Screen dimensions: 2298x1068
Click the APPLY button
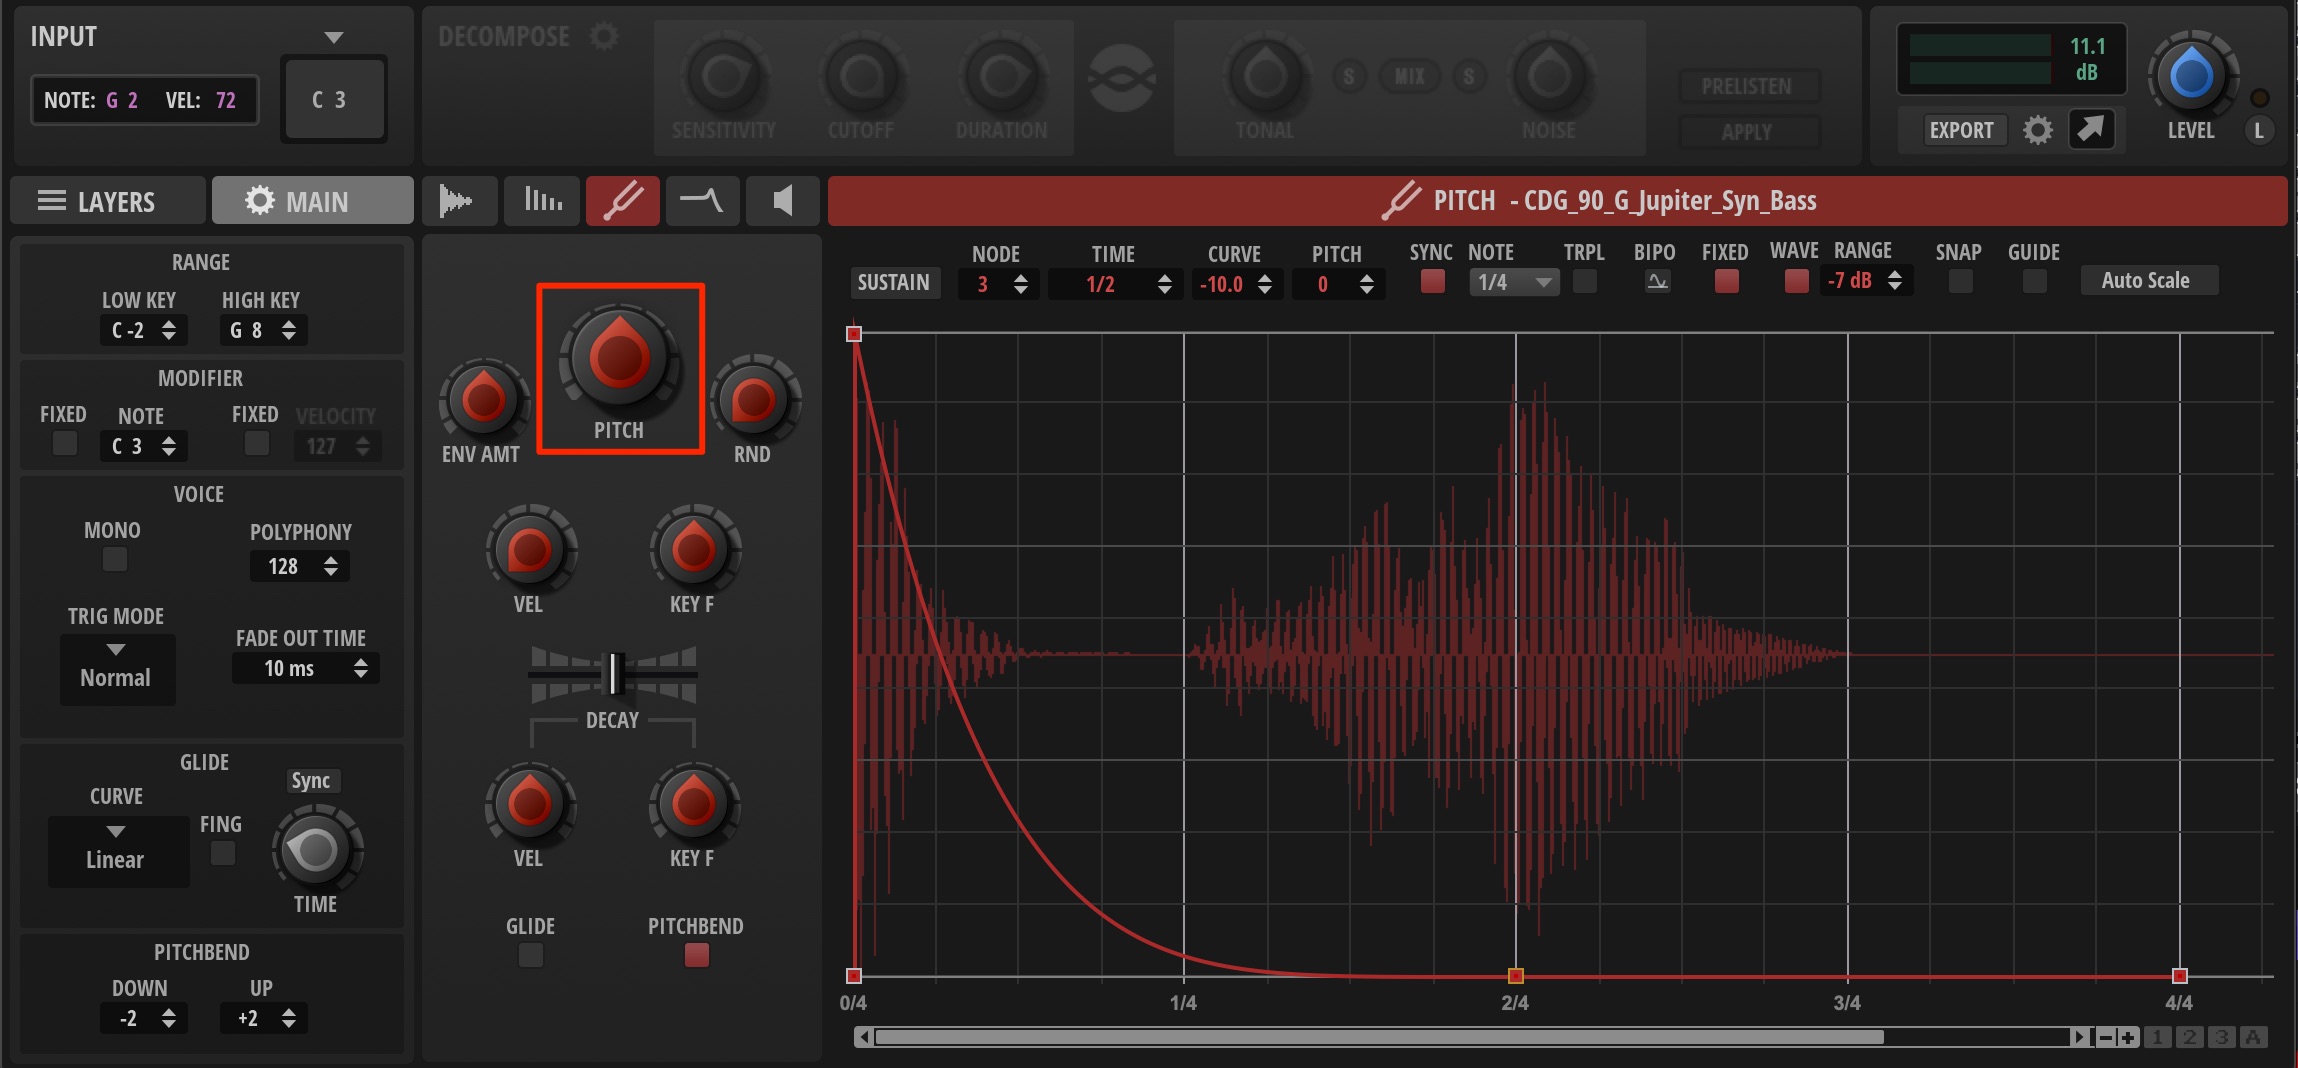click(1747, 132)
